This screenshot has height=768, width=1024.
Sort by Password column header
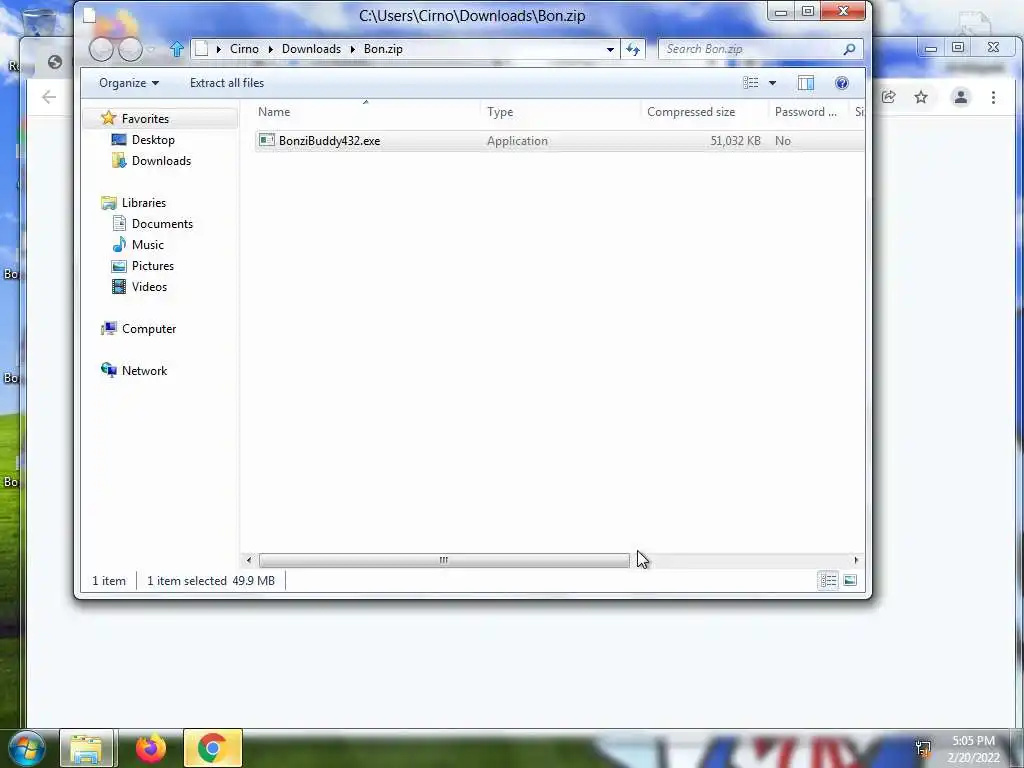(x=809, y=112)
